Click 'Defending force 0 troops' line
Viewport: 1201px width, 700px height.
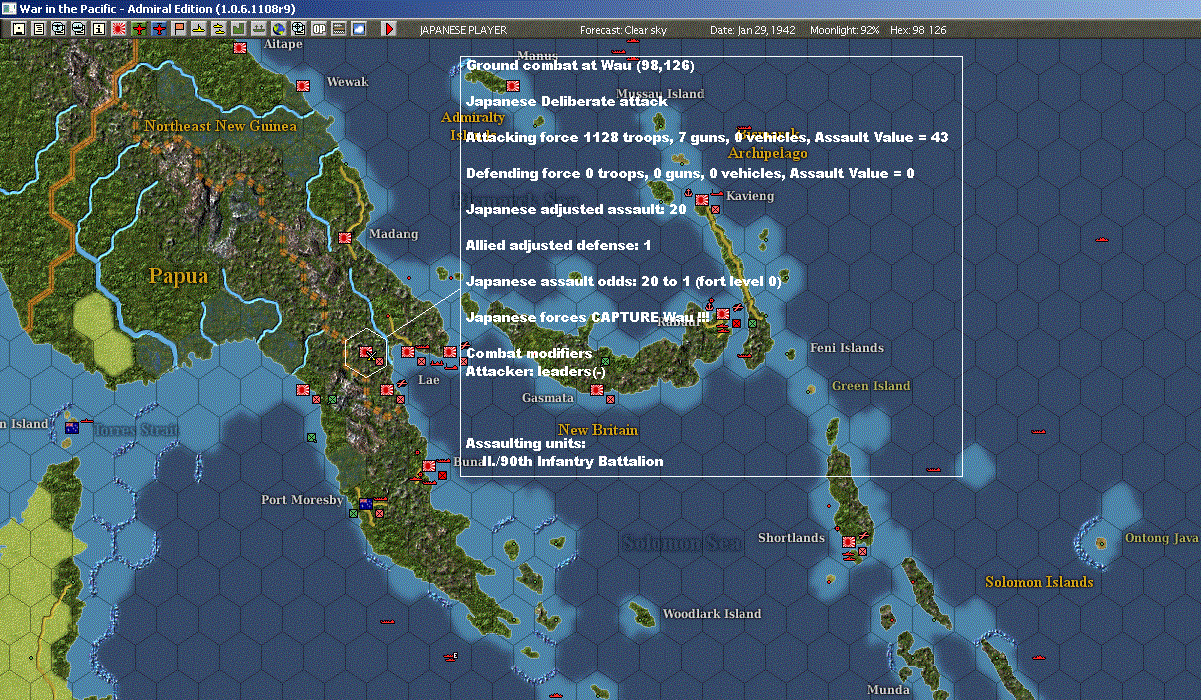[x=690, y=174]
